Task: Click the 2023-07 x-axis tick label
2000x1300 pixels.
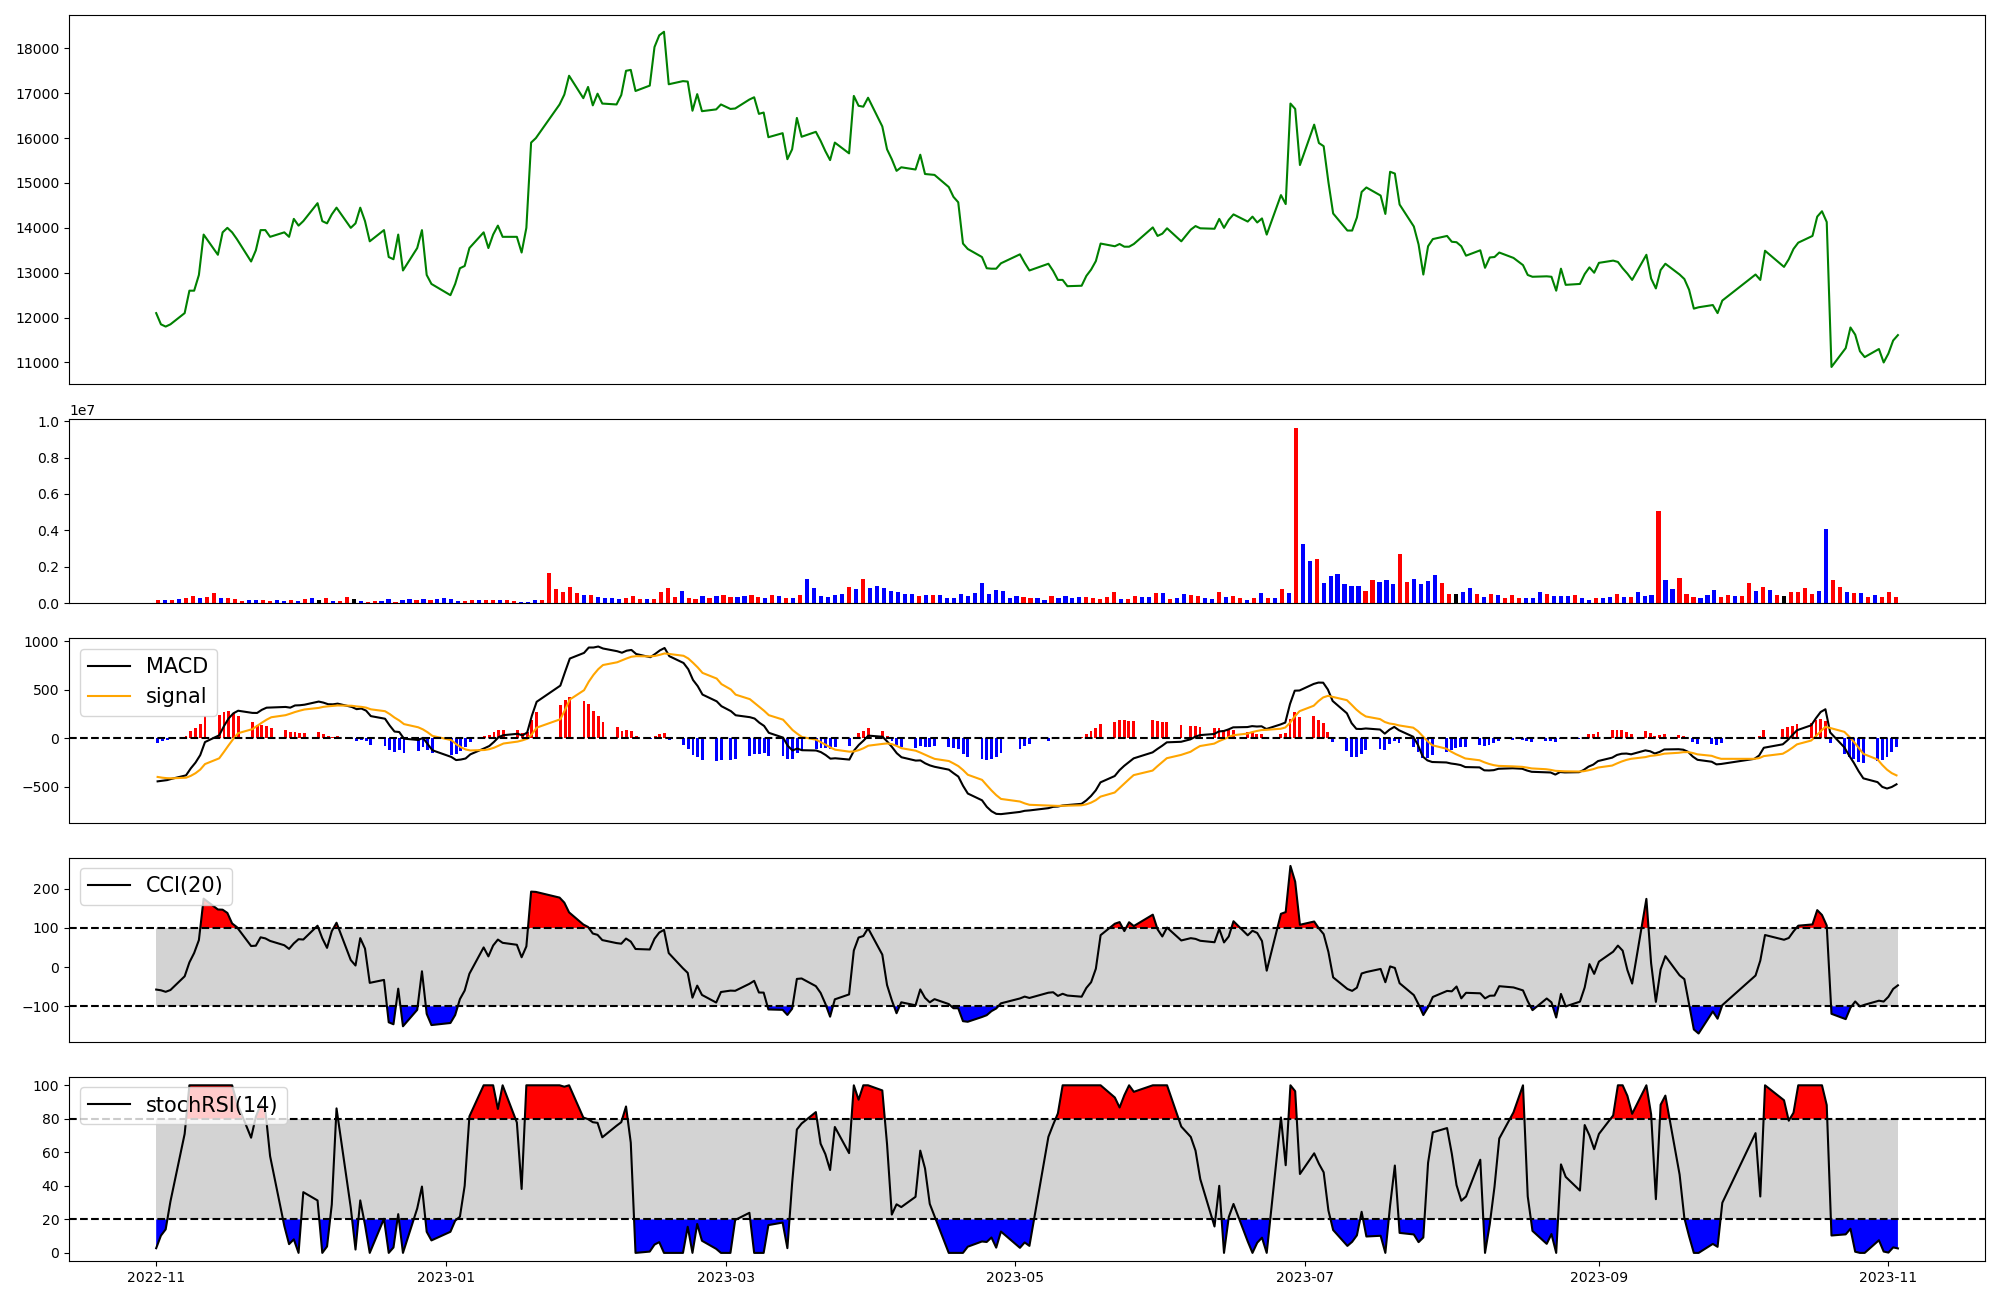Action: pos(1305,1277)
